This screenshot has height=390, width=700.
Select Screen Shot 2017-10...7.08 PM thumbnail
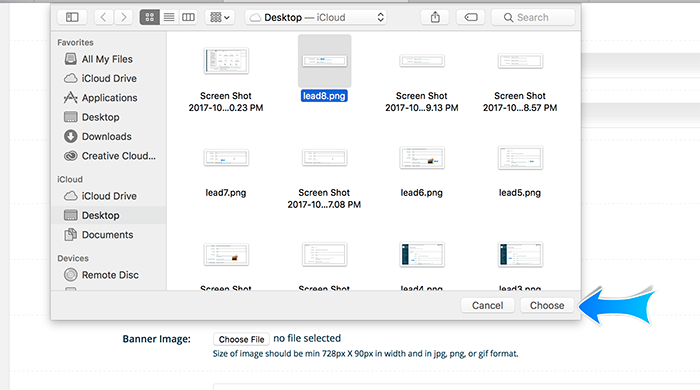click(x=325, y=158)
